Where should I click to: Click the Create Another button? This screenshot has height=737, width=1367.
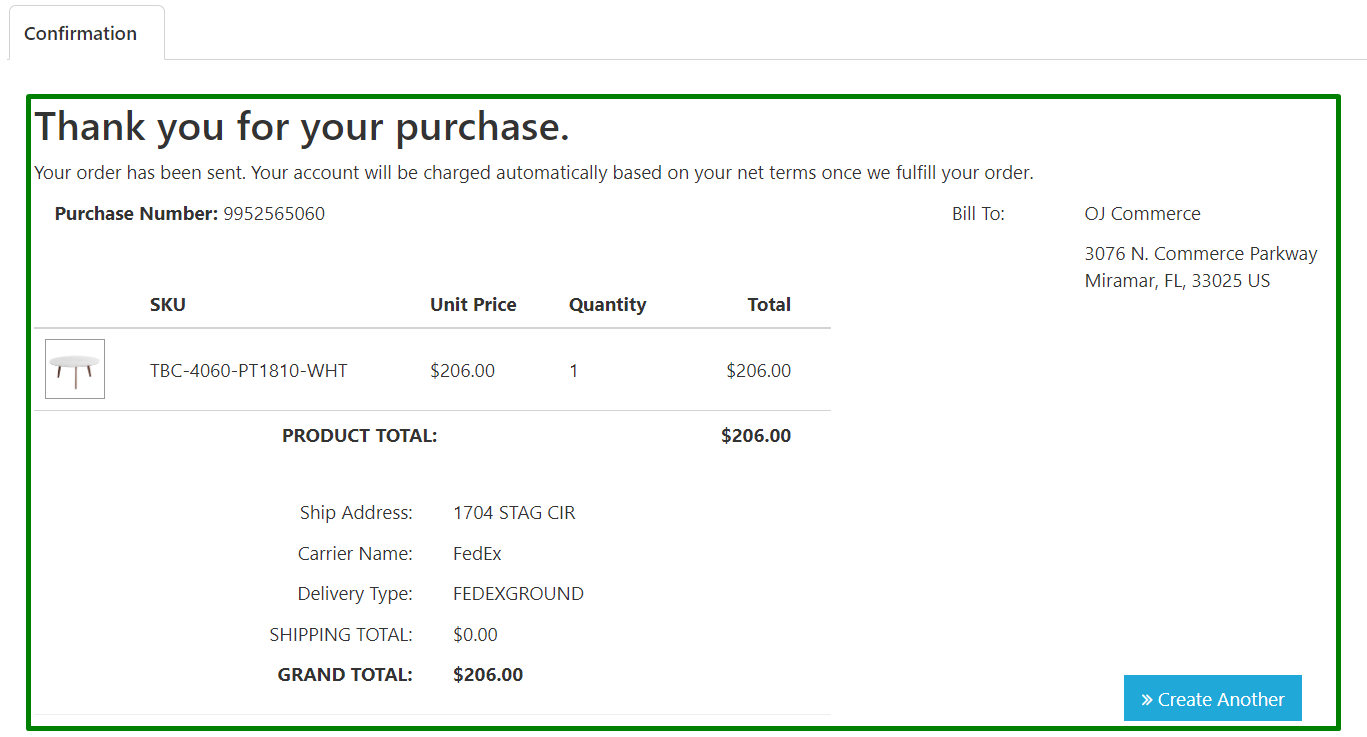coord(1212,699)
